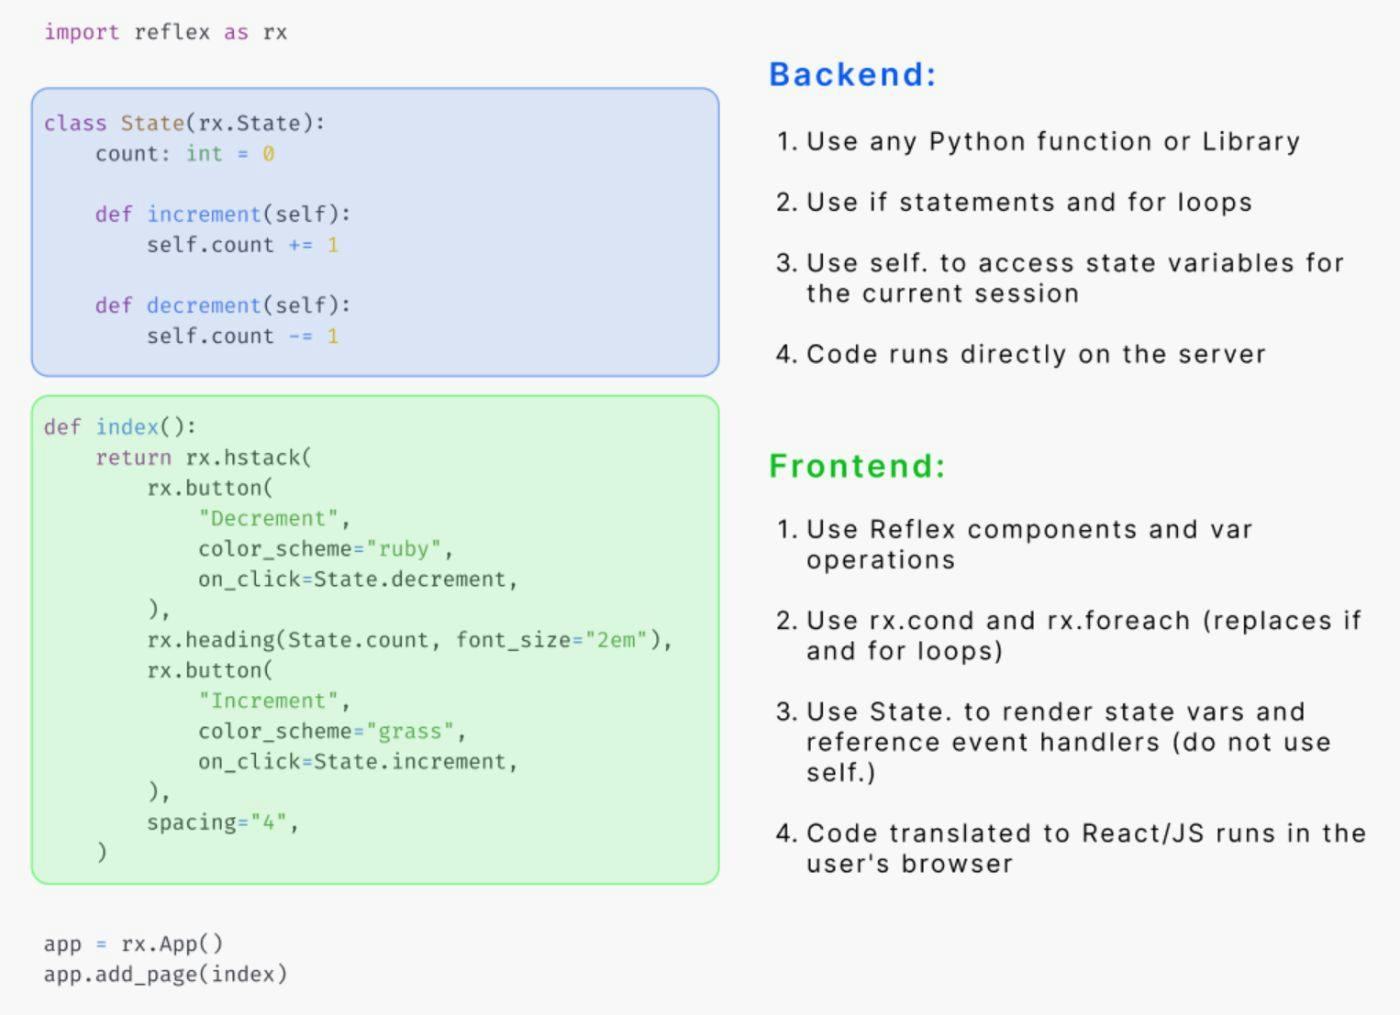Click "Code runs directly on the server"
This screenshot has height=1015, width=1400.
point(1035,355)
